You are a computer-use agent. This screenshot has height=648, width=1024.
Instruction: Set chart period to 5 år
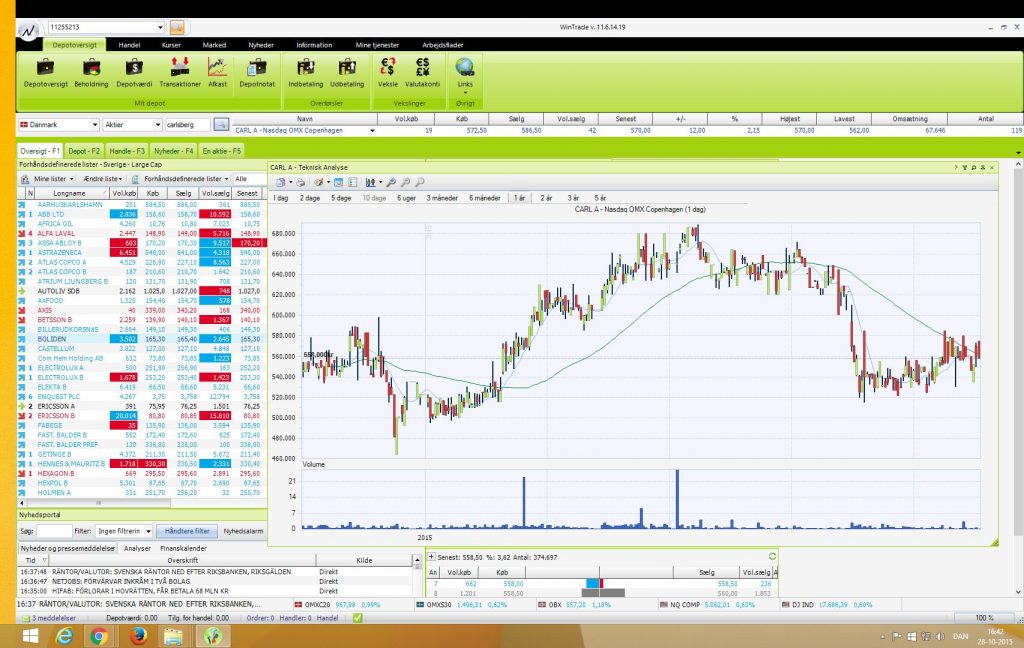[600, 198]
